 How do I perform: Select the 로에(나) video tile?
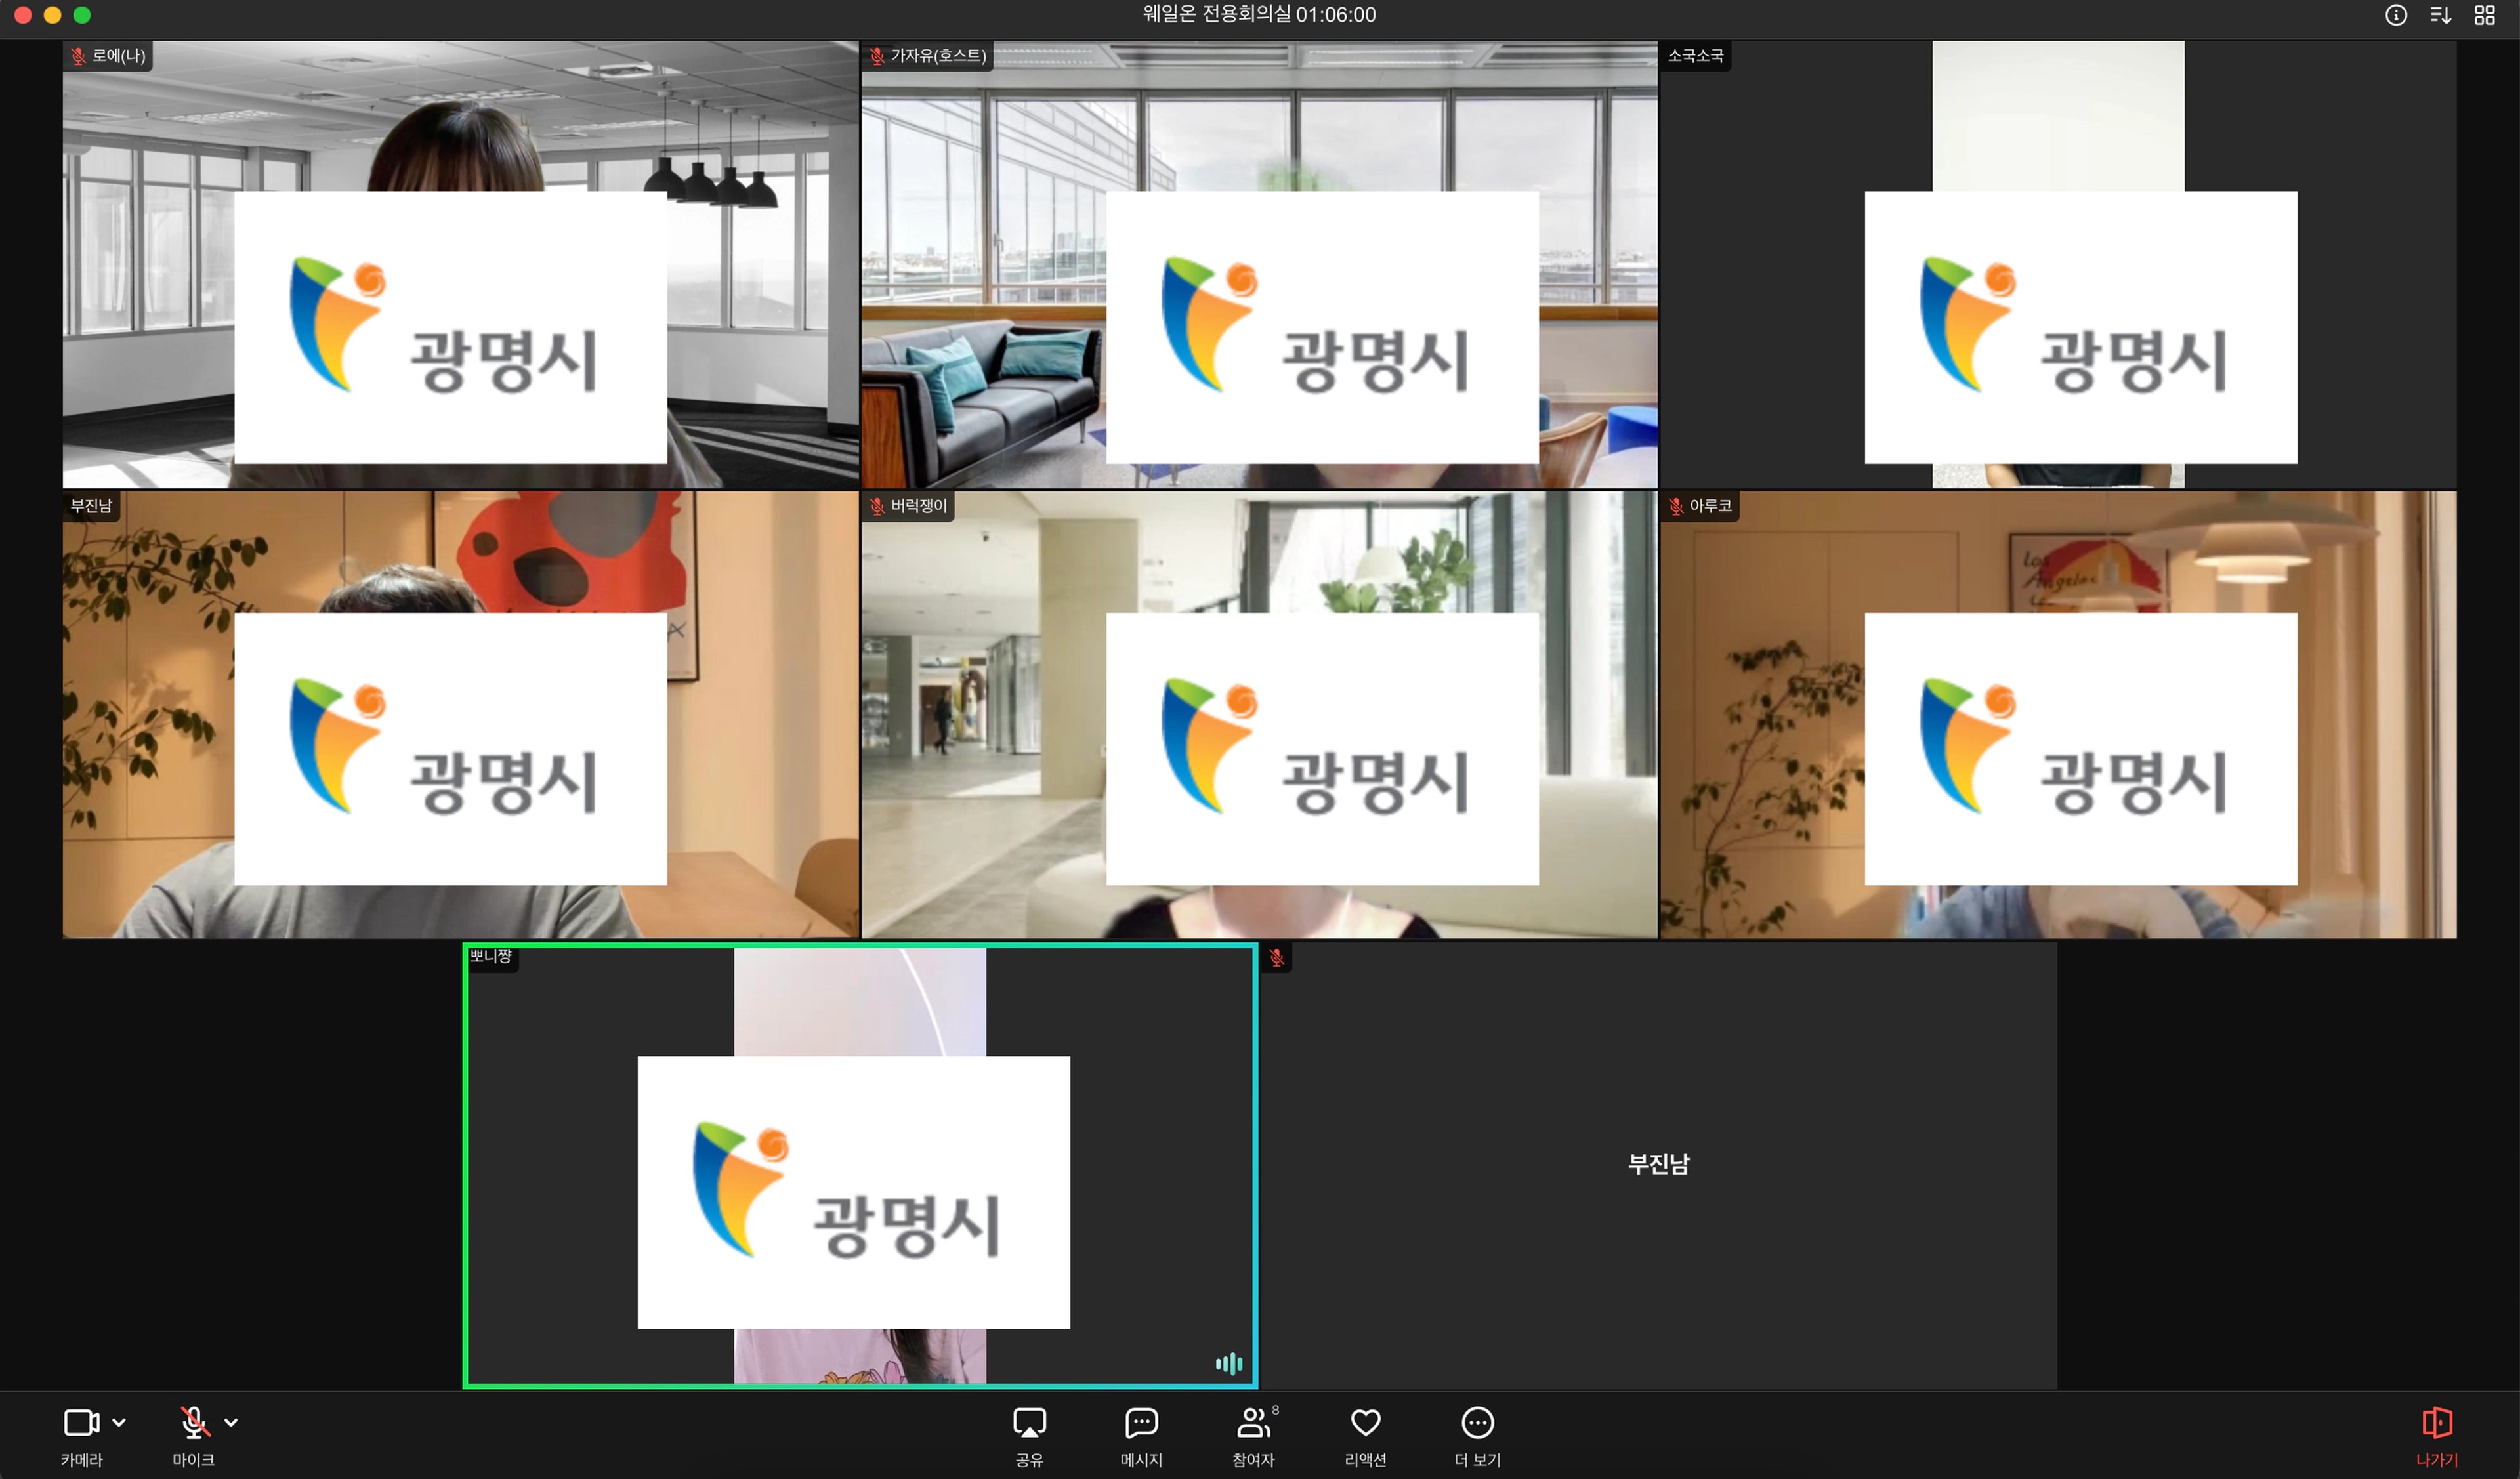(x=460, y=264)
